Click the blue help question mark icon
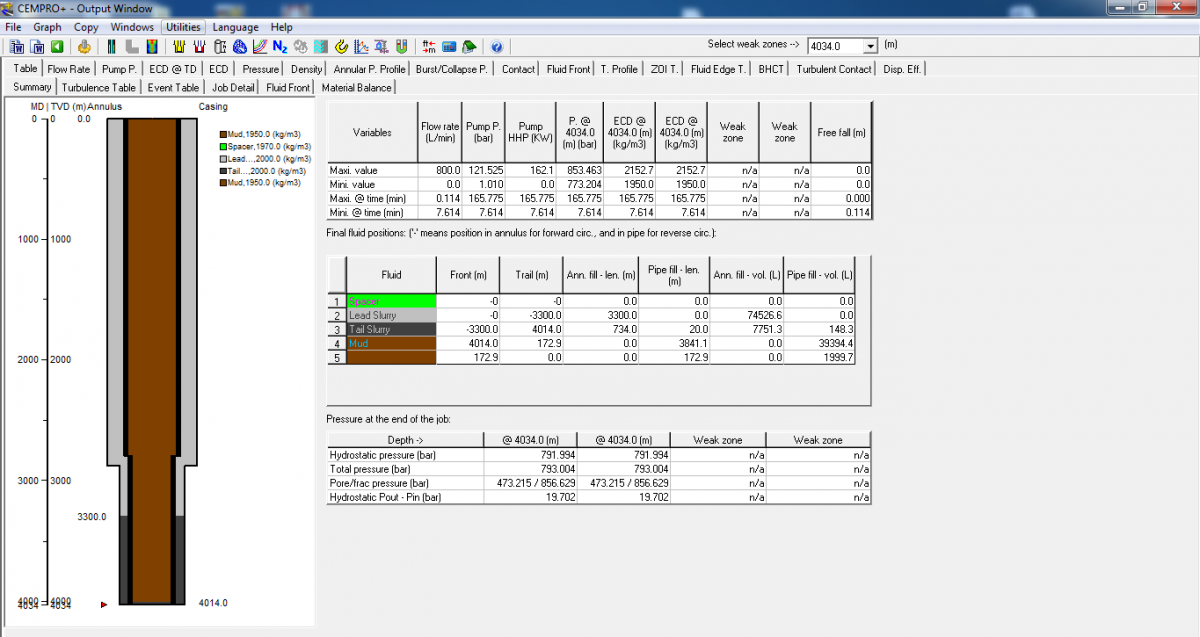 [x=496, y=47]
